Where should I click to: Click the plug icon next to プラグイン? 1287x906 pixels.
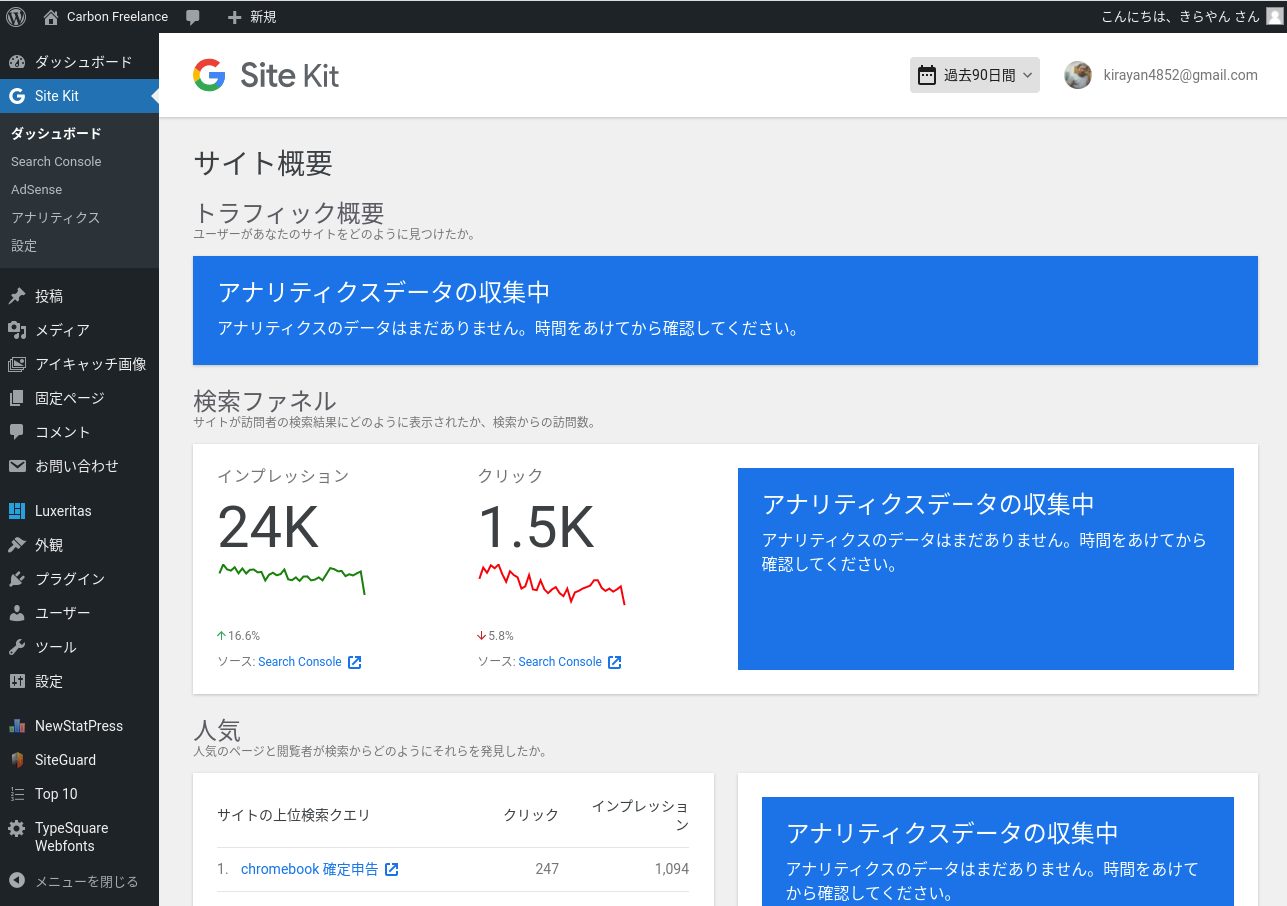pyautogui.click(x=16, y=579)
